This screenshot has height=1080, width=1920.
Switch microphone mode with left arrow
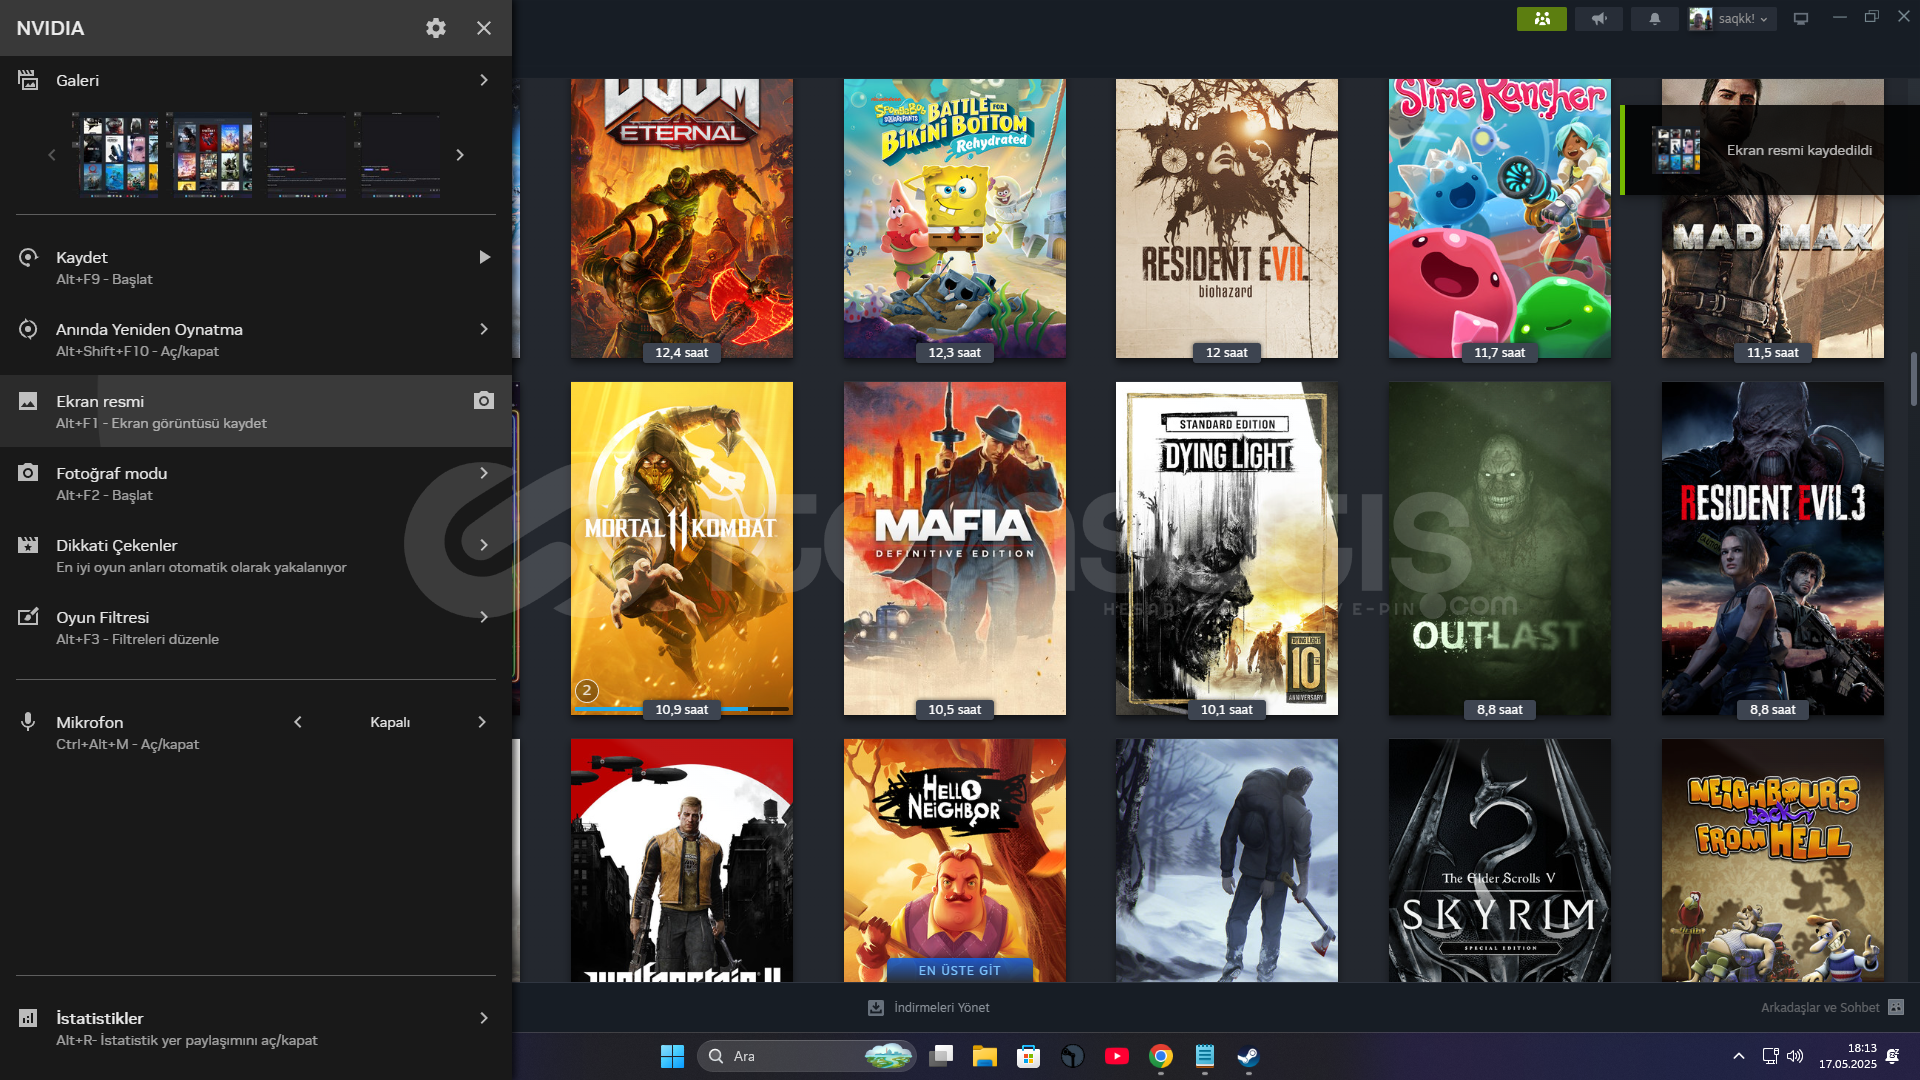[298, 722]
